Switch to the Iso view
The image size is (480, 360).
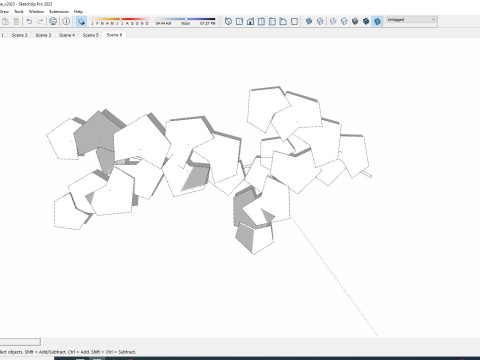(228, 22)
